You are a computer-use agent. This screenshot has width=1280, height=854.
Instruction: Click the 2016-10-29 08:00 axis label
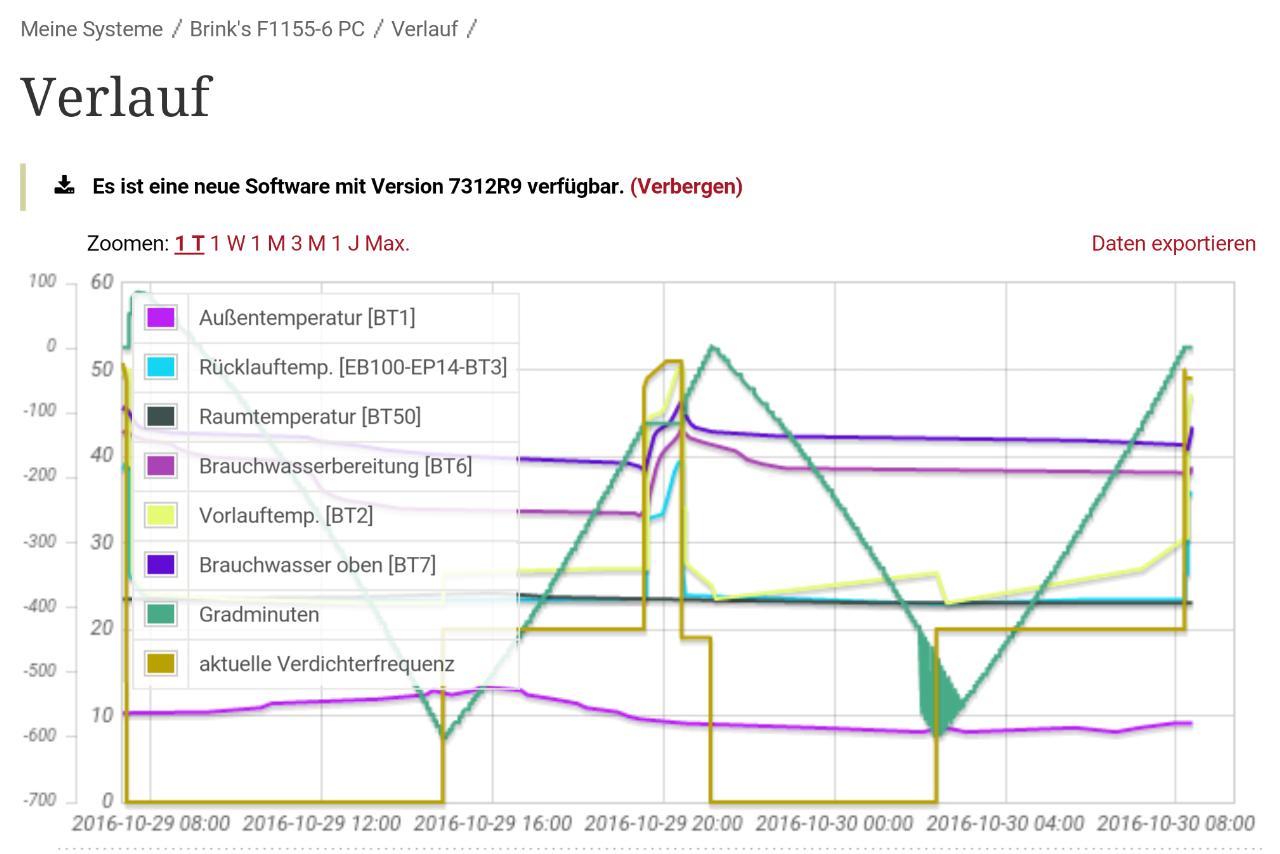coord(151,824)
